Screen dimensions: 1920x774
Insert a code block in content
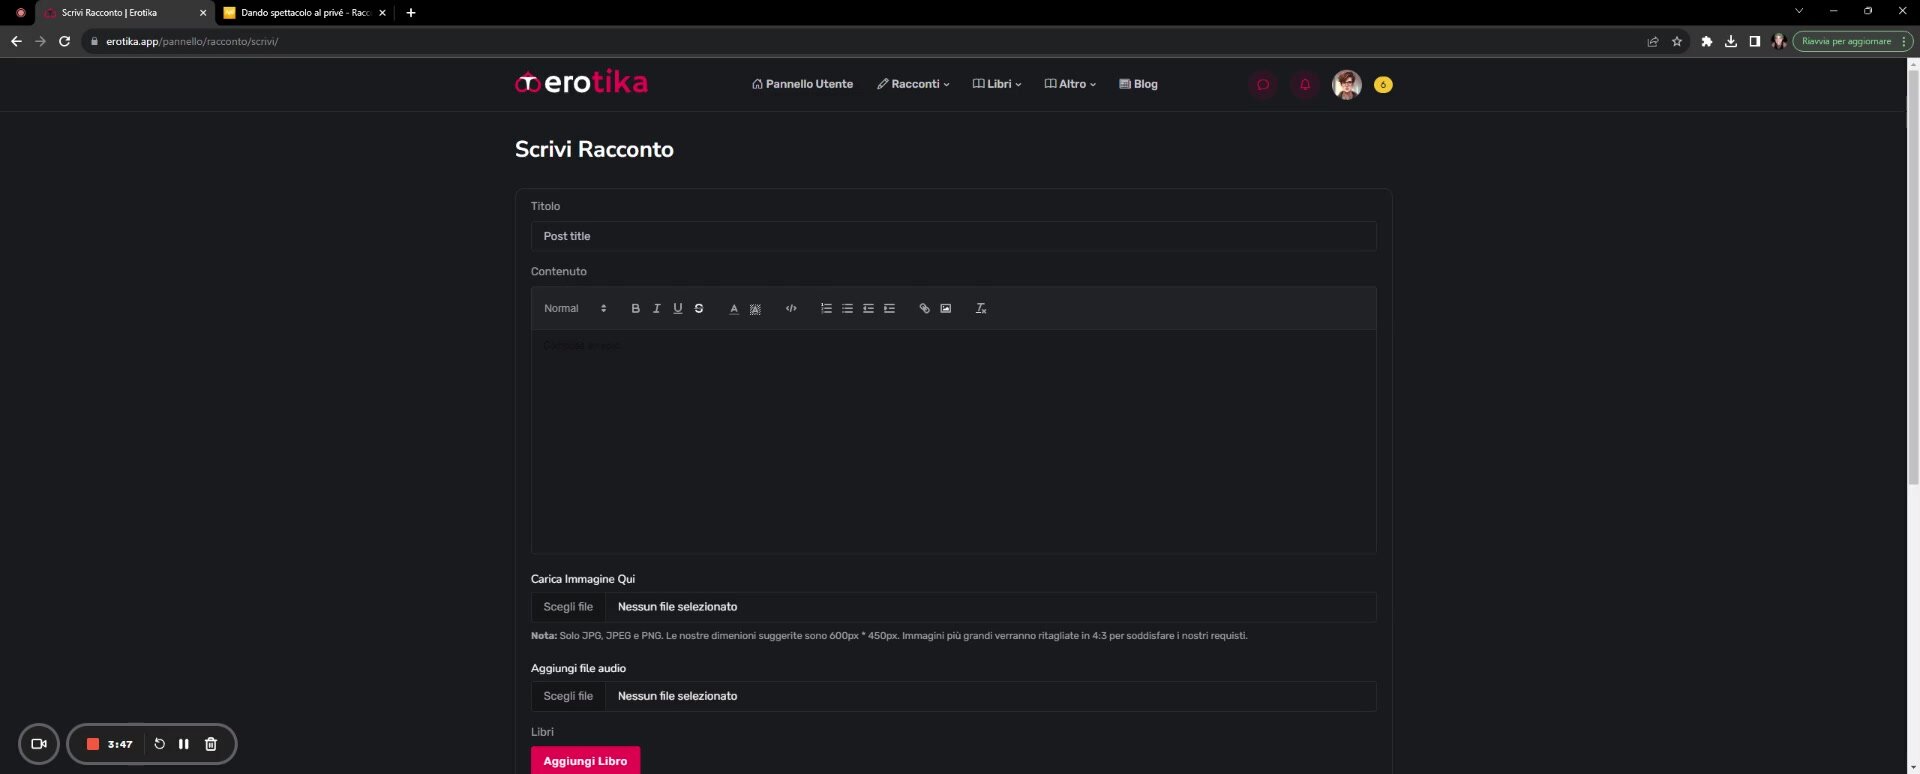(x=791, y=309)
